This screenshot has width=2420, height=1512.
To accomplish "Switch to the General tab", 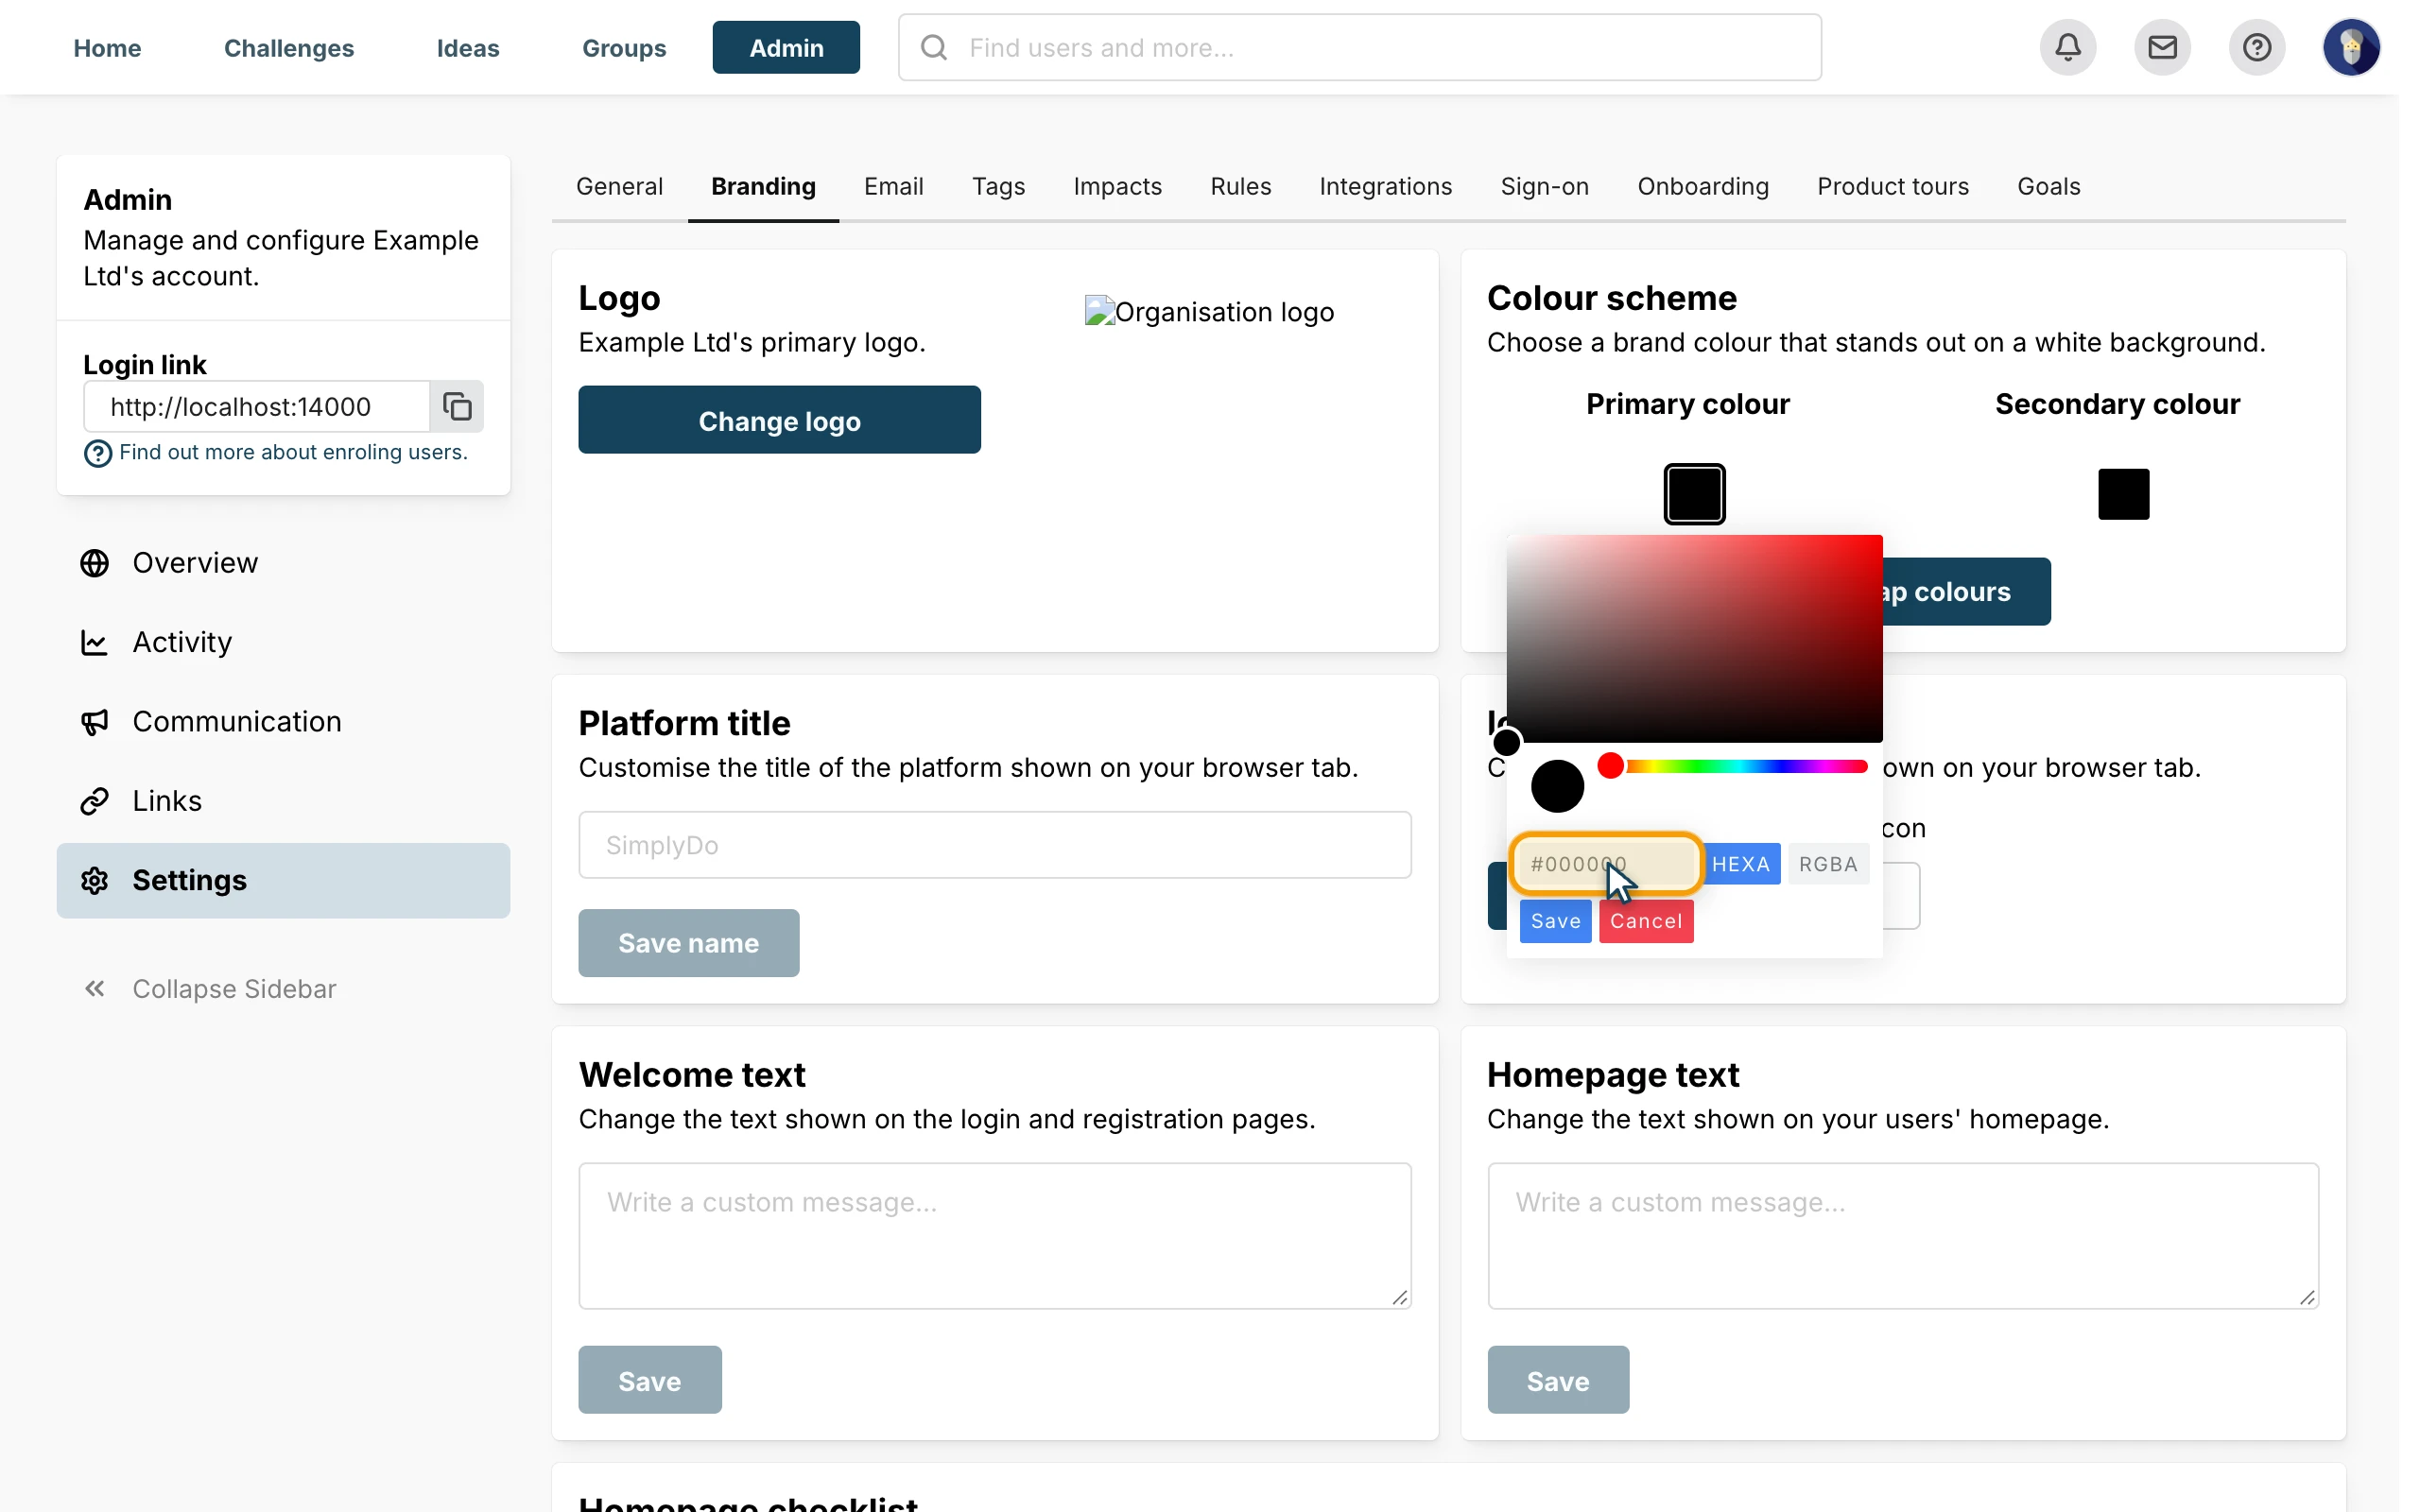I will click(x=619, y=187).
